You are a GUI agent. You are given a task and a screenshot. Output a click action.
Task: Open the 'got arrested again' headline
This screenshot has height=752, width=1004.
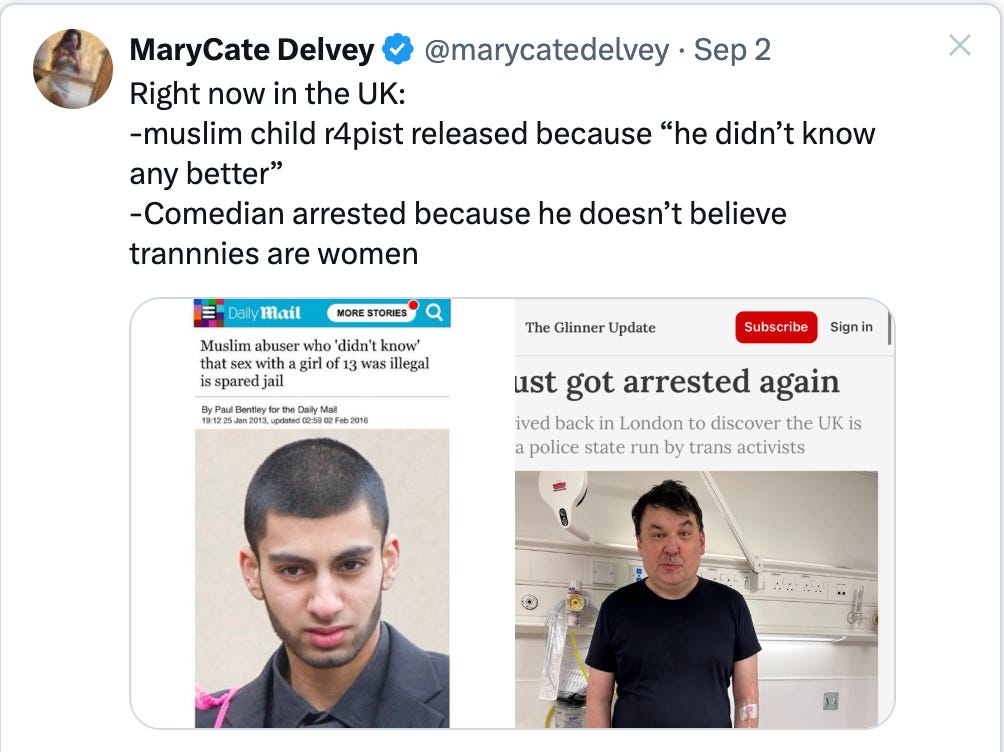pos(677,382)
